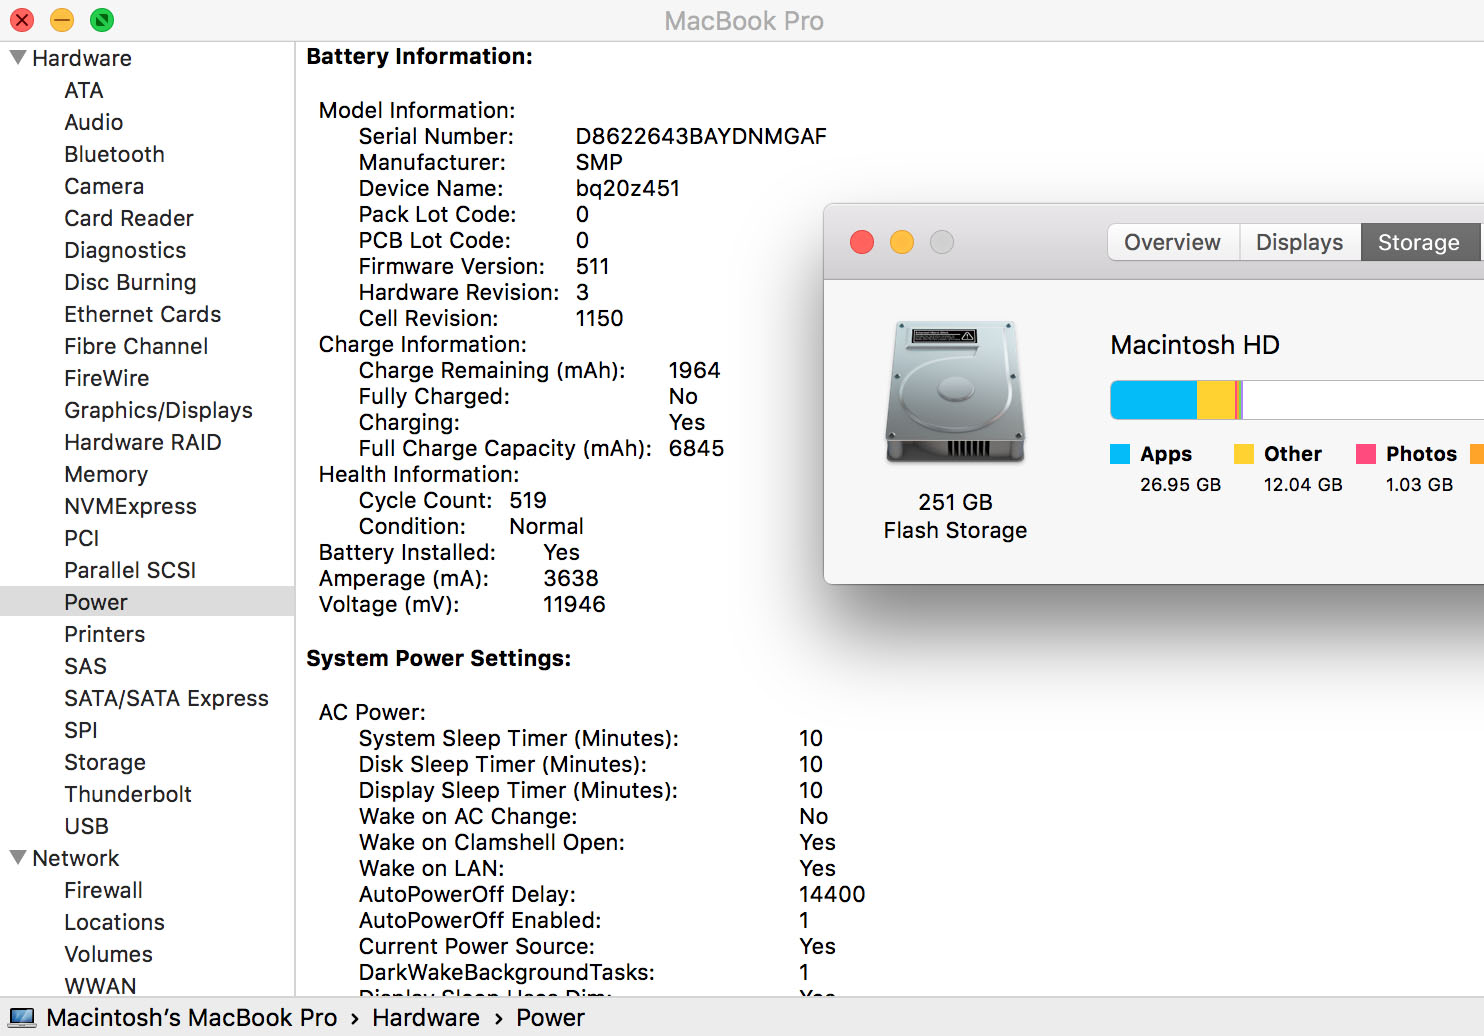
Task: Click the Macintosh HD storage usage bar
Action: (1296, 400)
